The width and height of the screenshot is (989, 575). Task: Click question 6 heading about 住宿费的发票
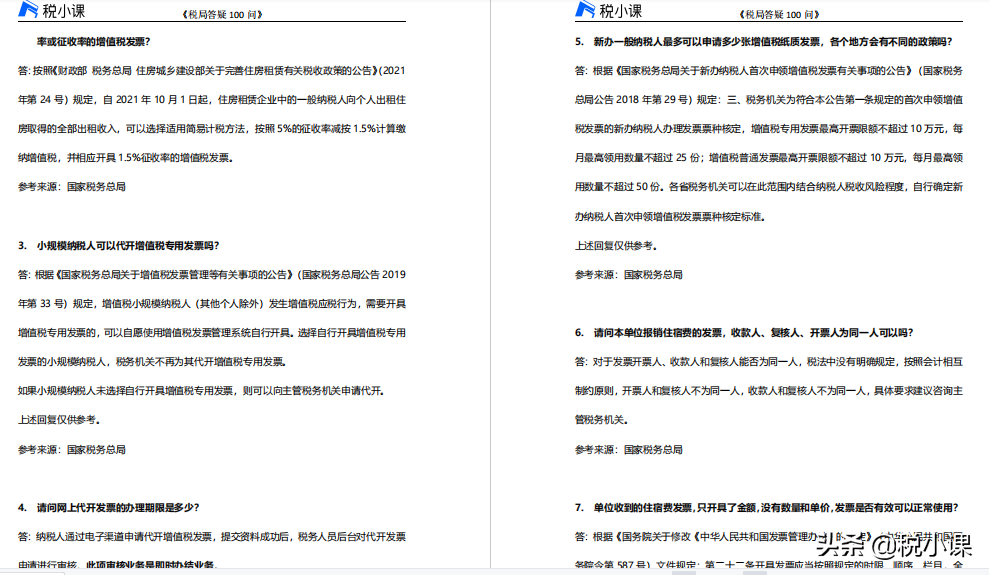coord(743,332)
